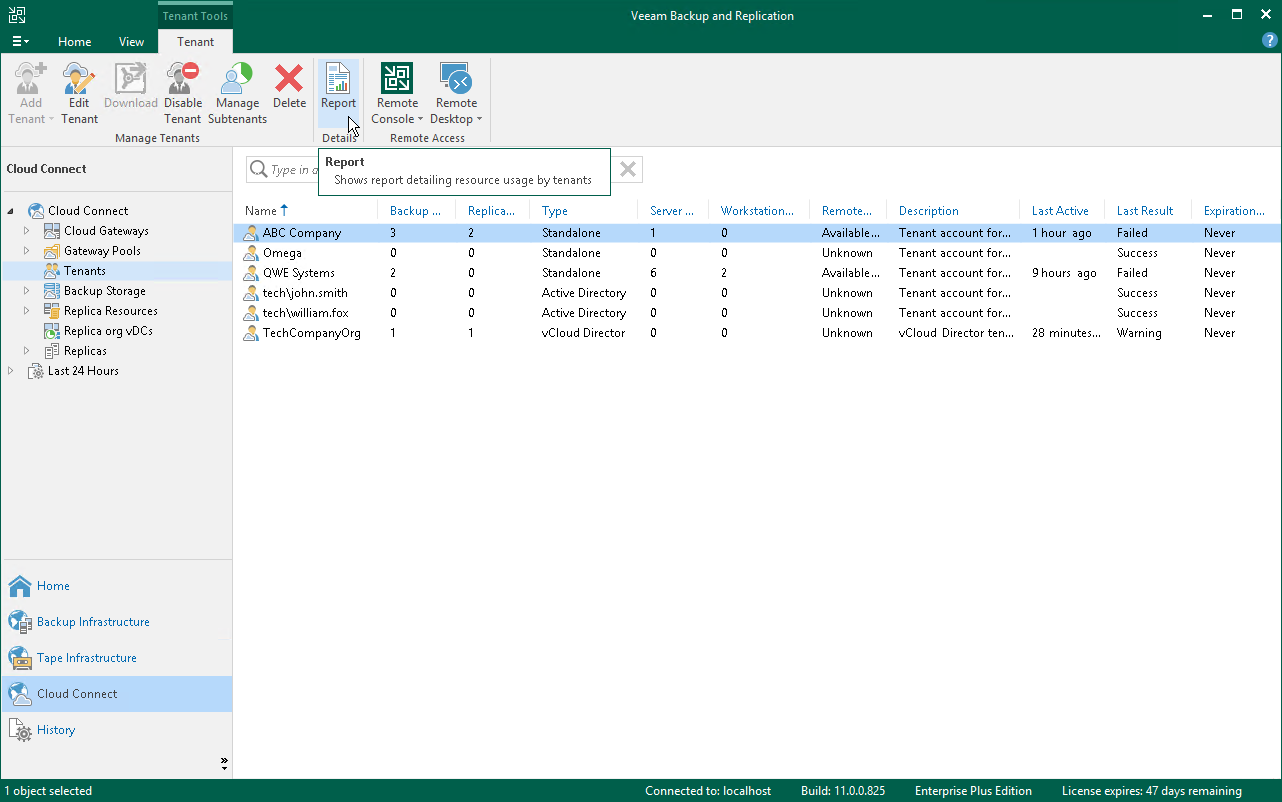The image size is (1282, 802).
Task: Expand the Last 24 Hours tree node
Action: click(x=11, y=371)
